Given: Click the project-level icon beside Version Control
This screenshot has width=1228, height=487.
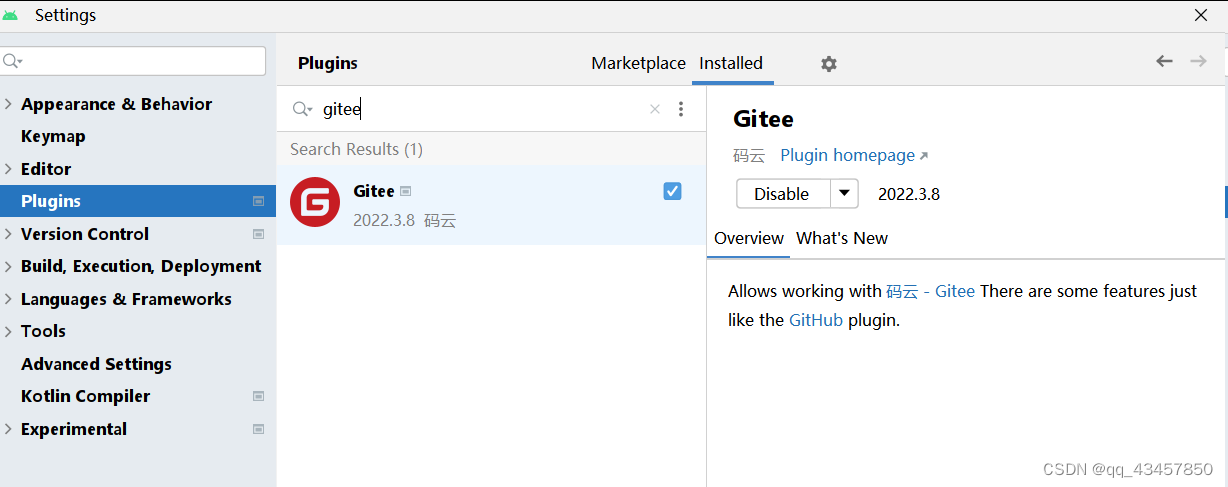Looking at the screenshot, I should click(259, 234).
